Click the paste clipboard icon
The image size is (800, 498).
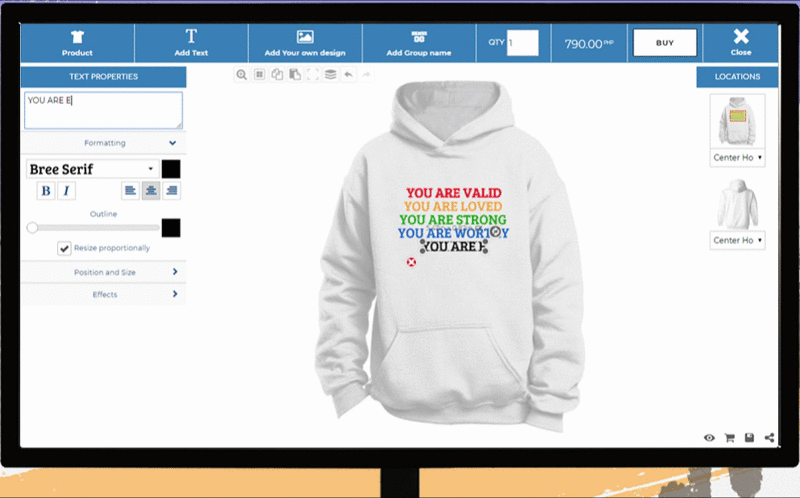[x=294, y=74]
